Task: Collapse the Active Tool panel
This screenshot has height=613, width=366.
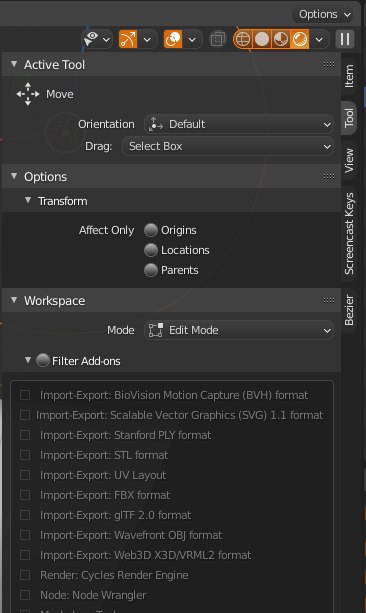Action: click(14, 64)
